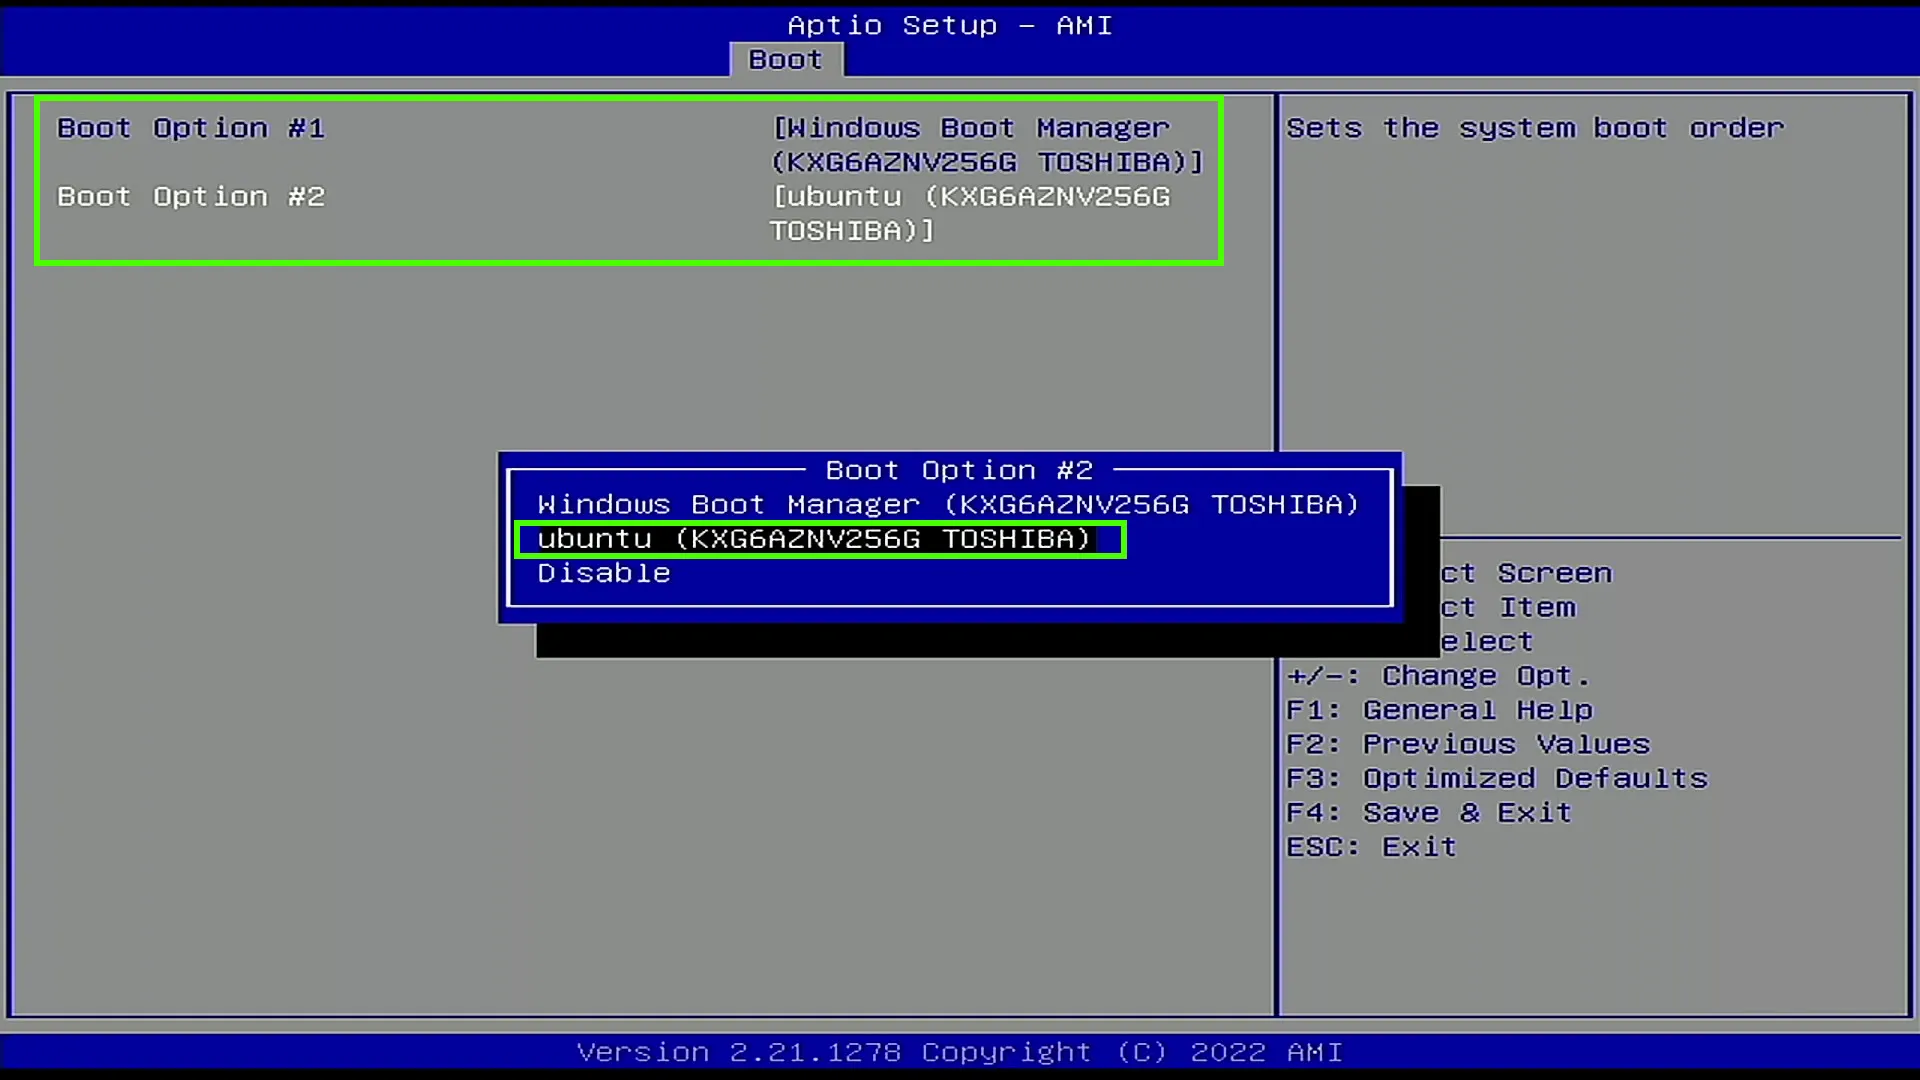Choose Disable in Boot Option #2 popup
This screenshot has height=1080, width=1920.
pos(604,573)
